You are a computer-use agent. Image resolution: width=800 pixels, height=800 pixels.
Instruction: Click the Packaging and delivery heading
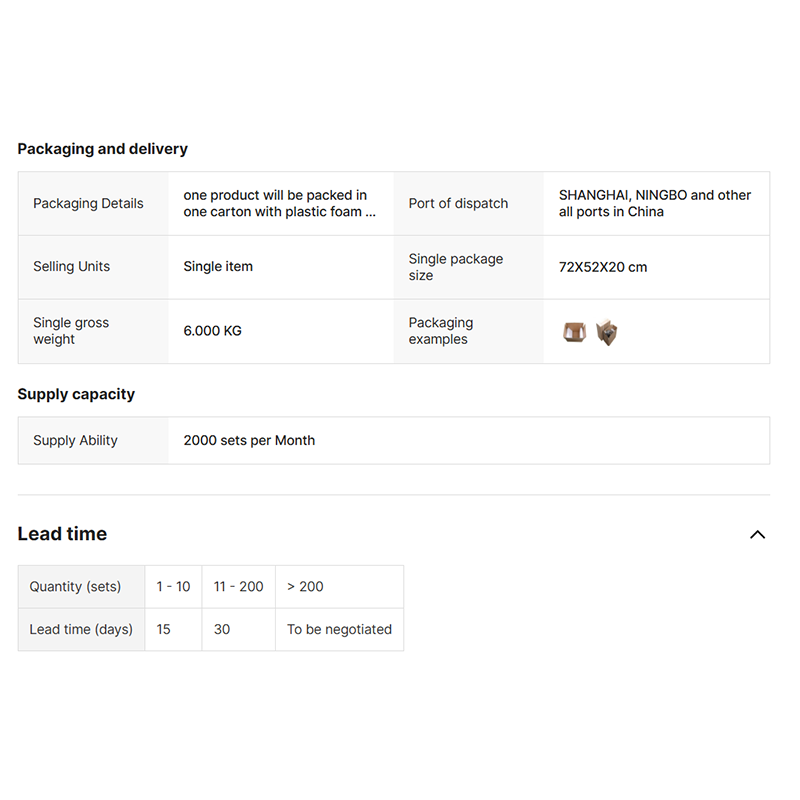pyautogui.click(x=102, y=149)
